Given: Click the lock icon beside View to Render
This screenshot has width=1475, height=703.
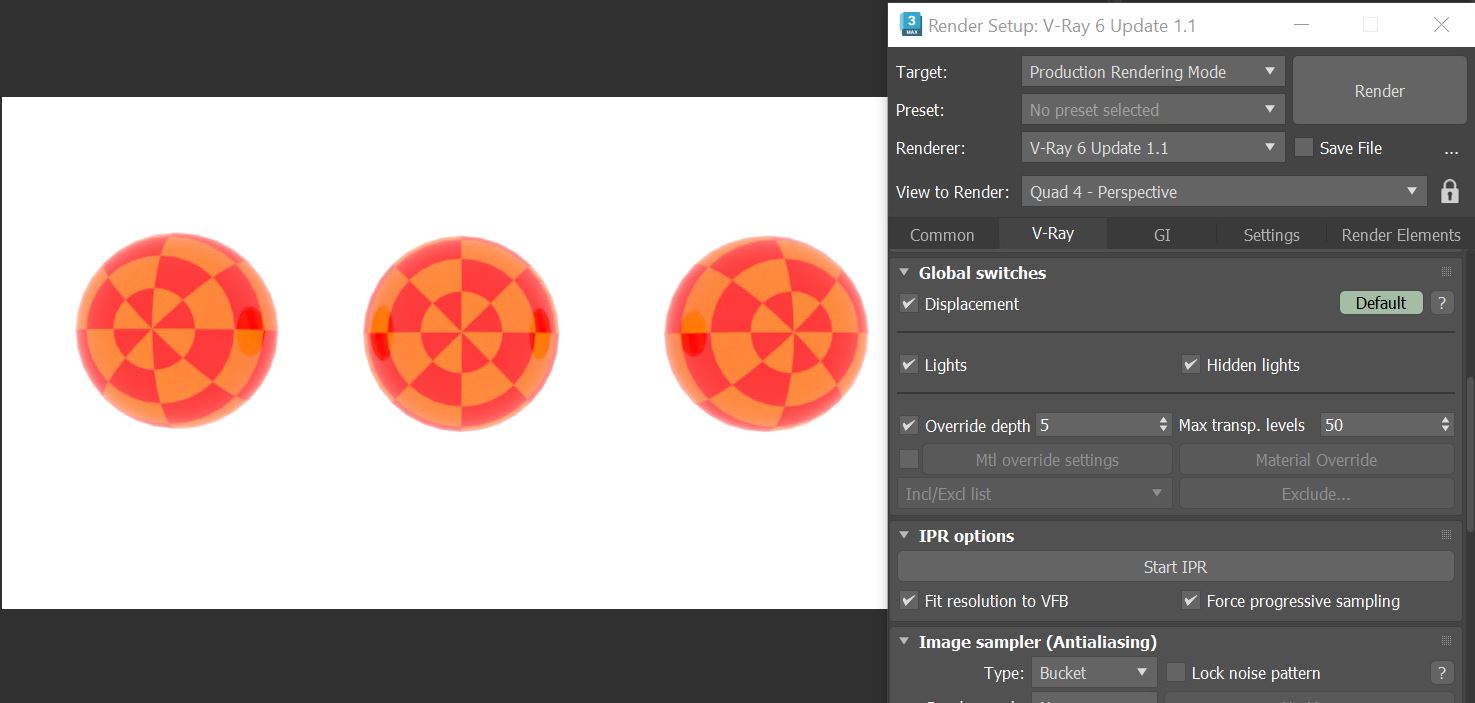Looking at the screenshot, I should [x=1449, y=192].
